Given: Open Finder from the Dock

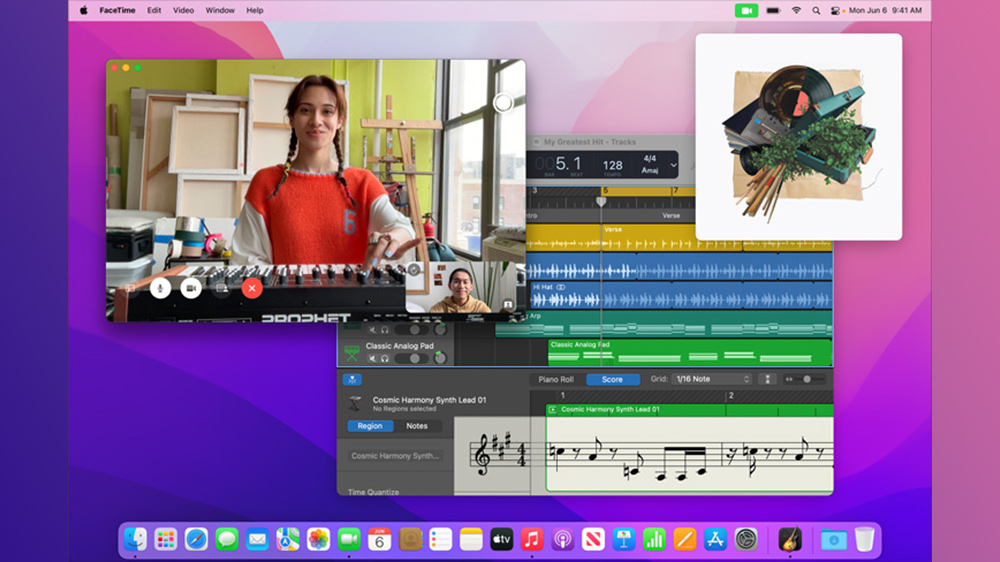Looking at the screenshot, I should (x=135, y=540).
